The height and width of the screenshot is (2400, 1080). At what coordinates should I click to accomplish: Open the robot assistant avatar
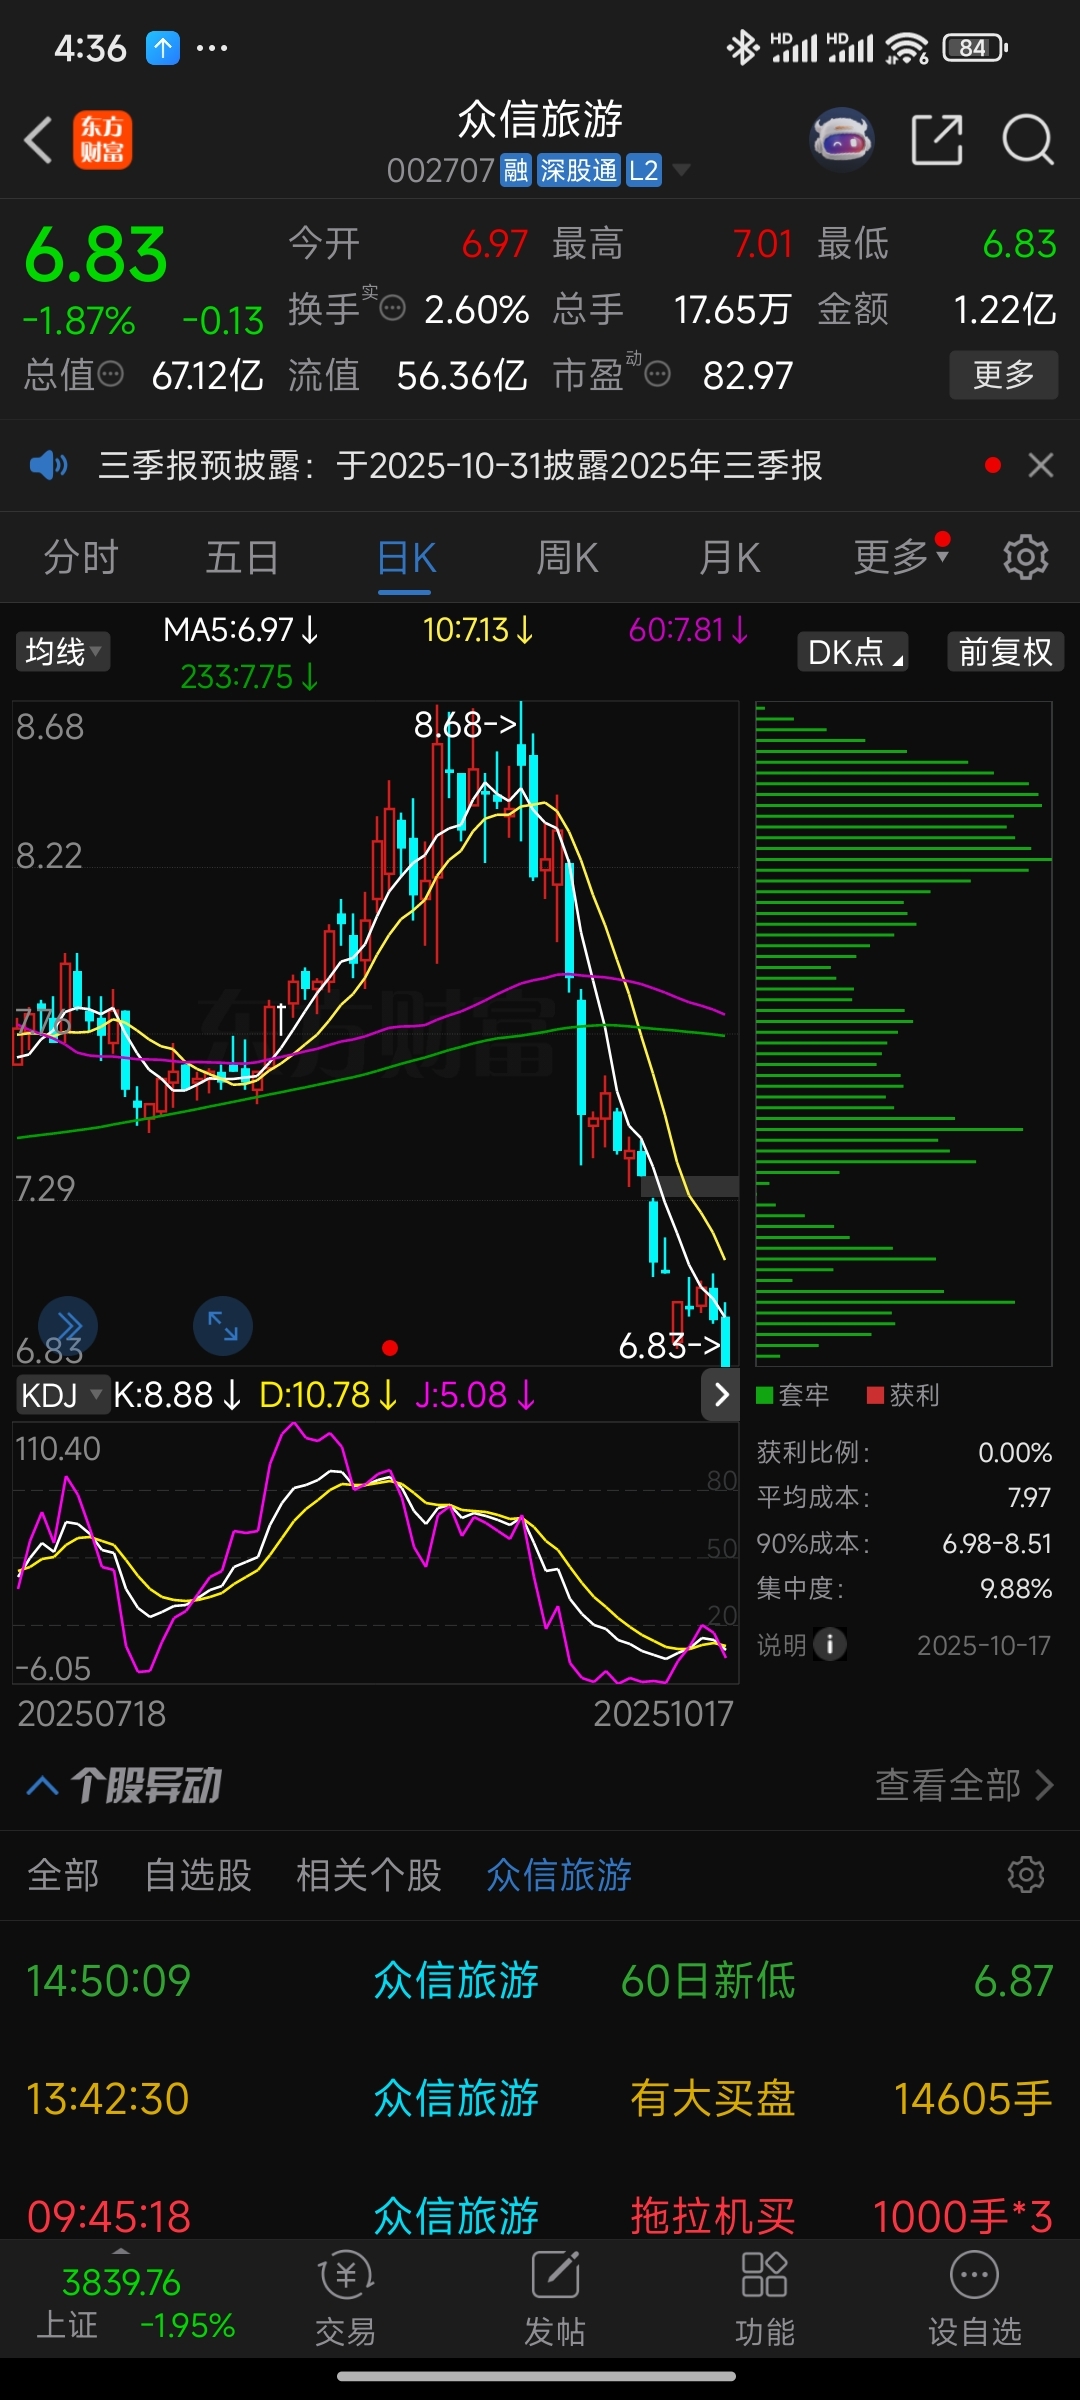(842, 140)
